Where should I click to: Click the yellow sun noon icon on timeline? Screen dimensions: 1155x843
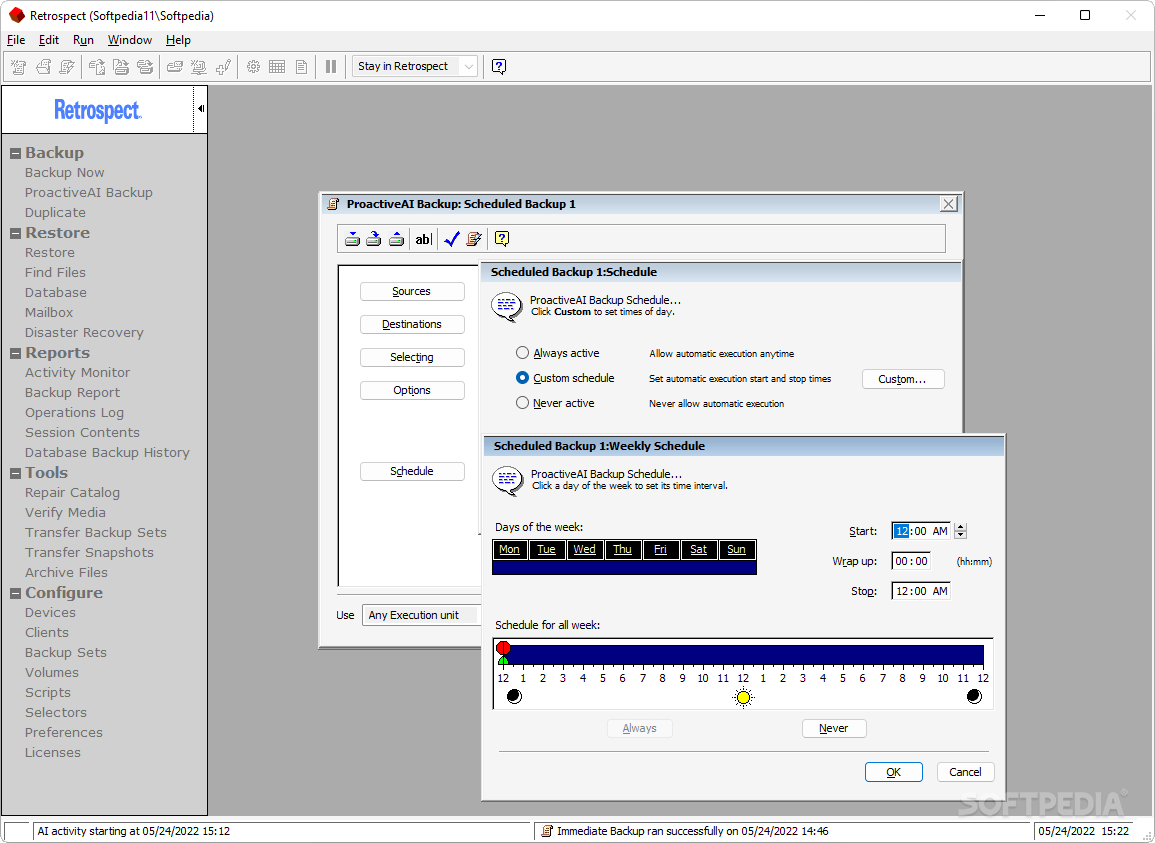[743, 697]
